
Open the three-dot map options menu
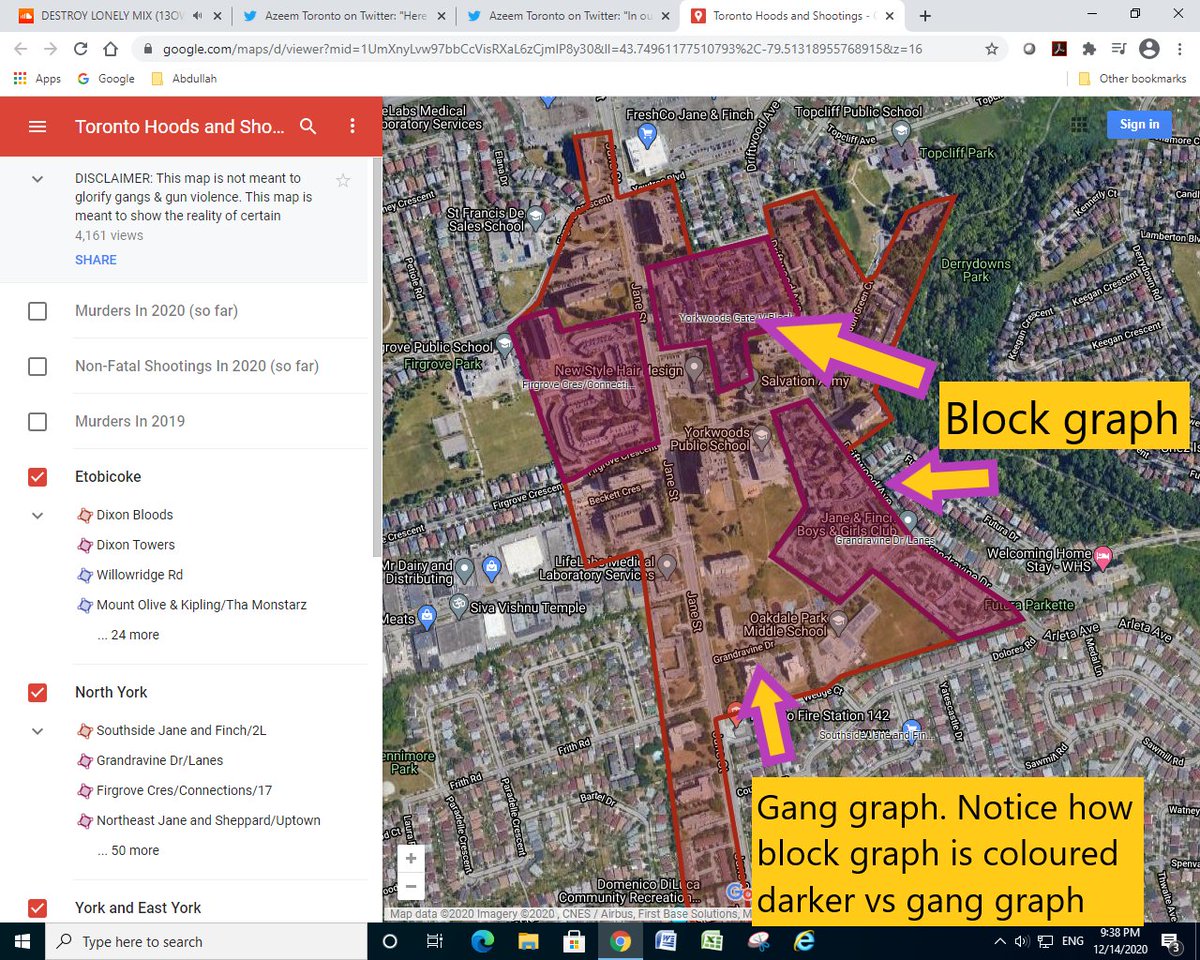click(352, 126)
